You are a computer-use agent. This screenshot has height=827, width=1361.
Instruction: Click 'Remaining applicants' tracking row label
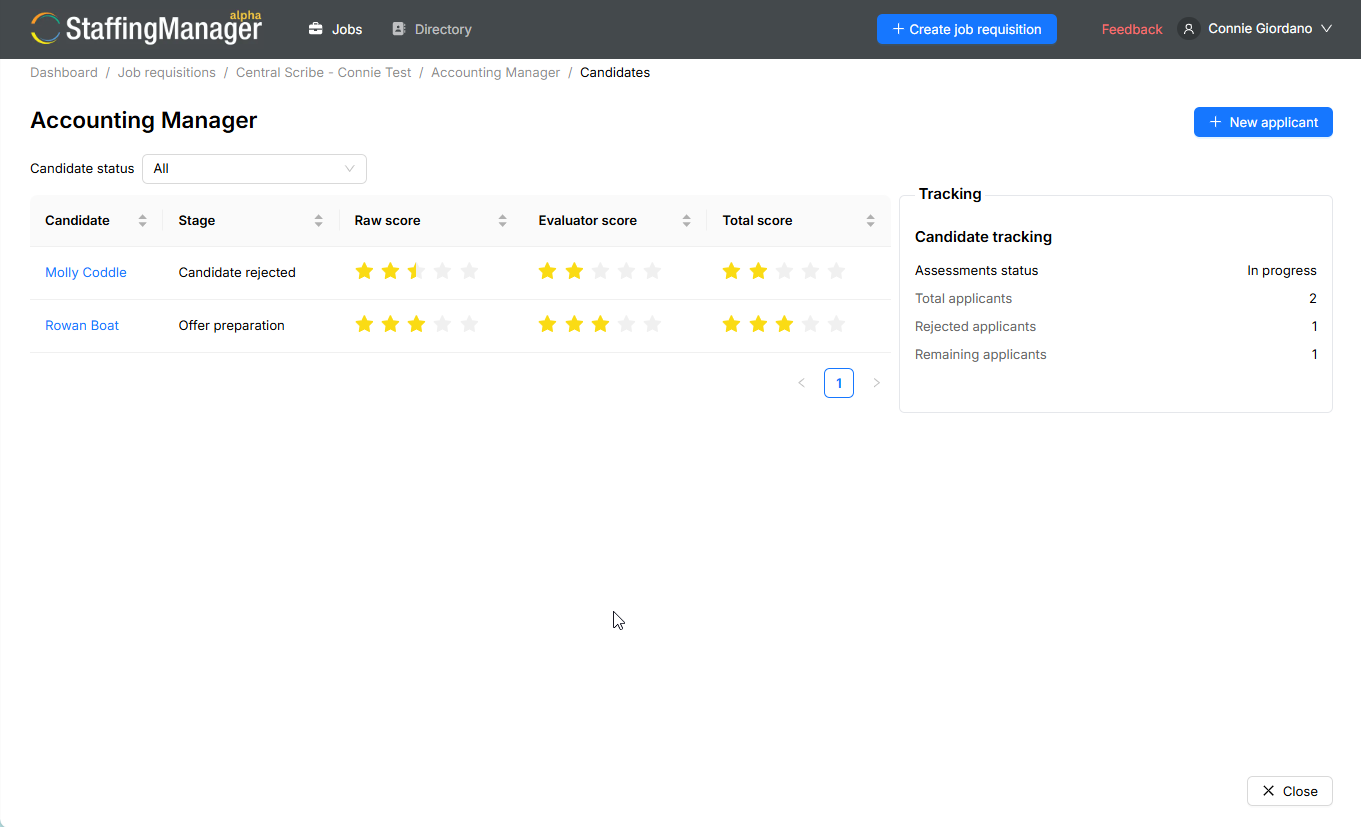pos(981,354)
